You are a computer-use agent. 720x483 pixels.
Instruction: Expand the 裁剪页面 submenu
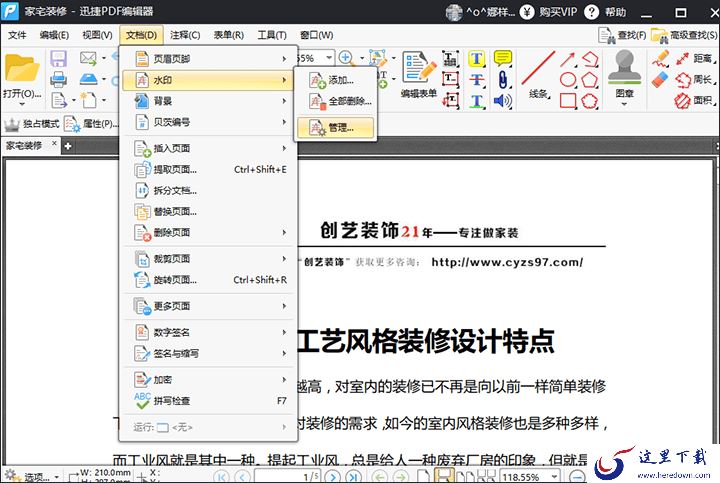pyautogui.click(x=208, y=259)
